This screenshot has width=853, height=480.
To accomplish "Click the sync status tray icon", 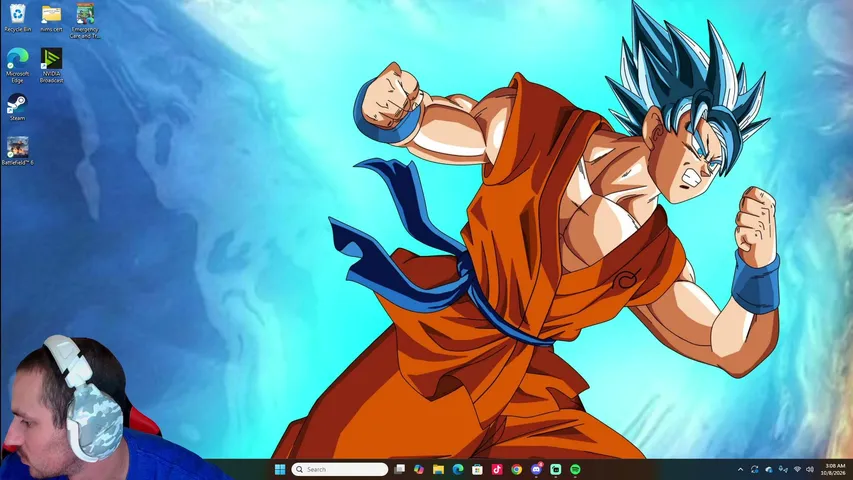I will [x=755, y=469].
